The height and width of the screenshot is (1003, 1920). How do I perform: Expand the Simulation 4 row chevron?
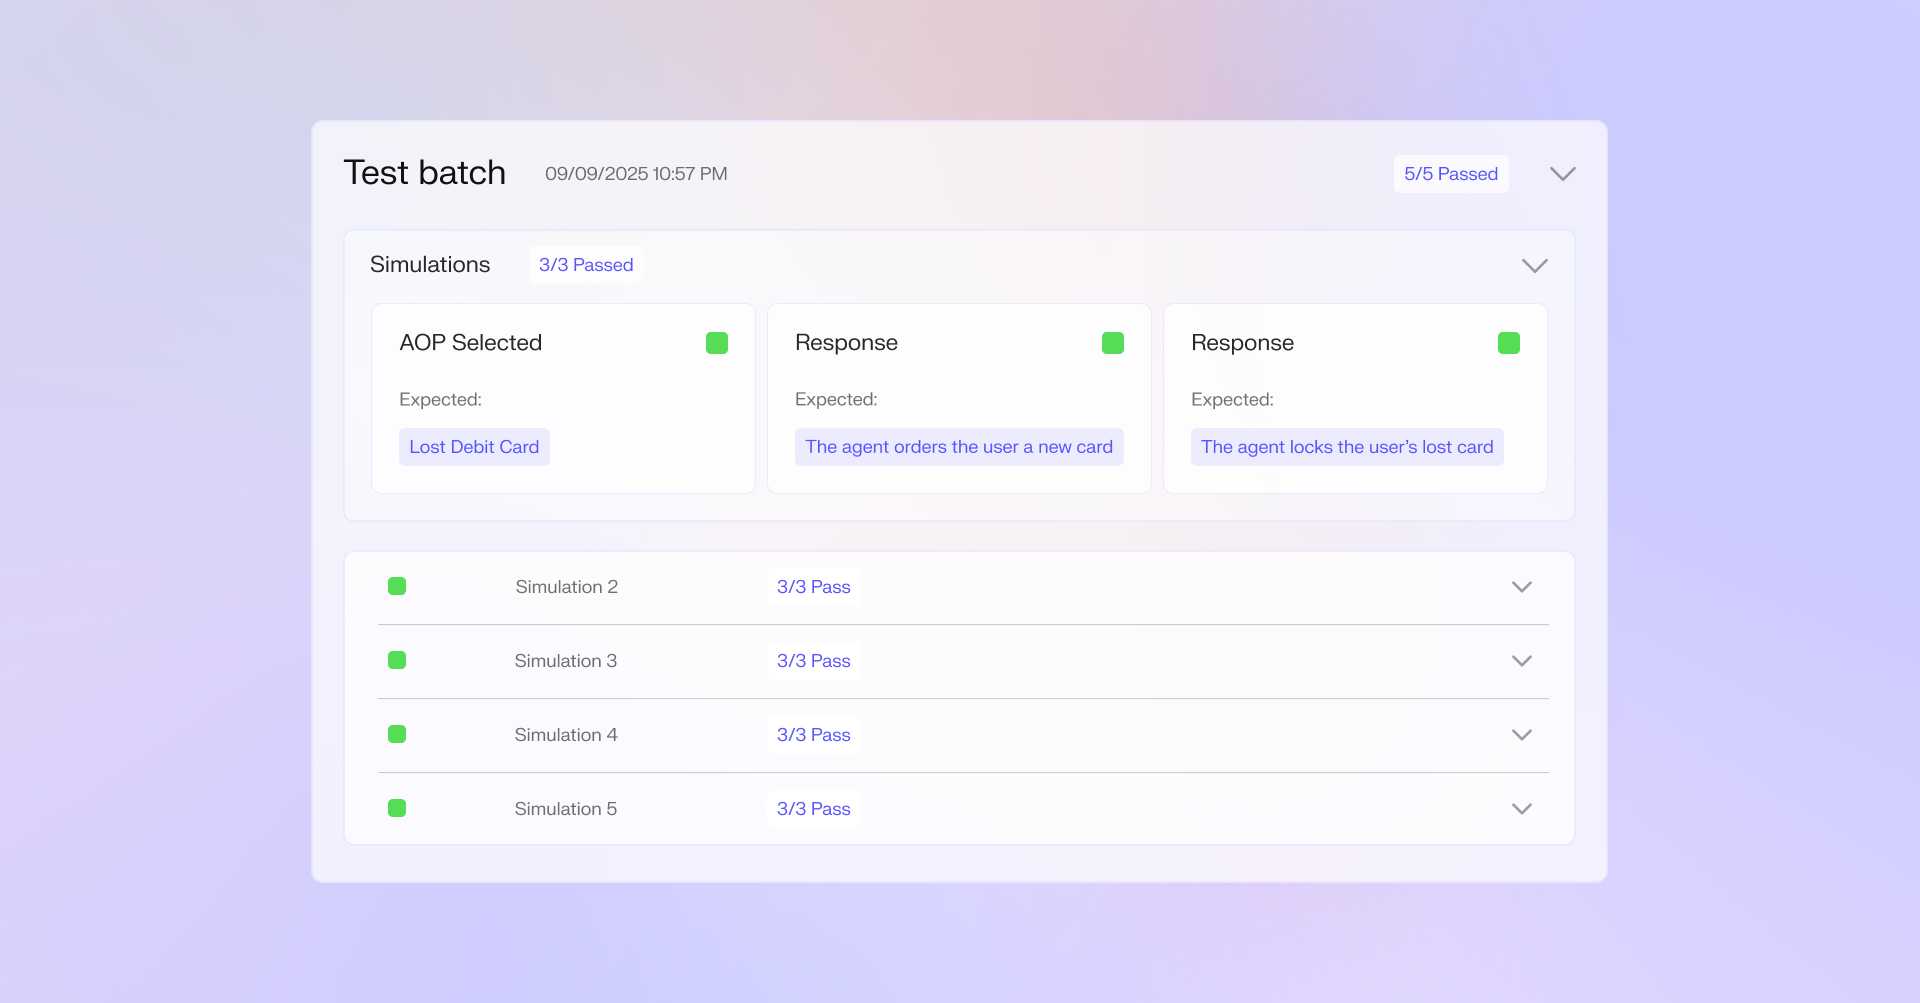pos(1522,735)
